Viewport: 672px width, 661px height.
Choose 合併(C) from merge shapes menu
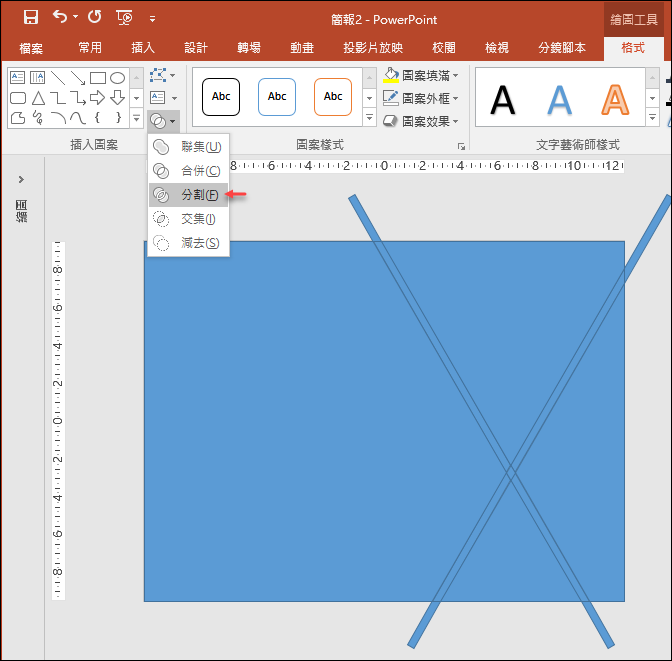click(188, 171)
